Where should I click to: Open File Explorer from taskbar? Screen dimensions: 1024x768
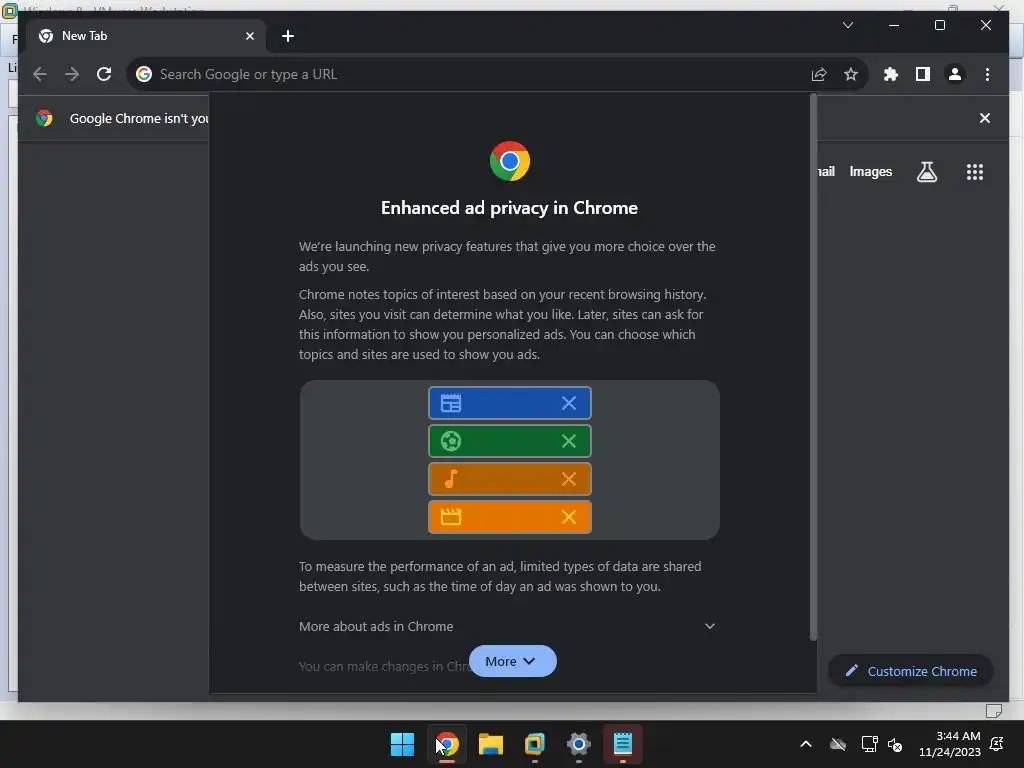click(490, 744)
